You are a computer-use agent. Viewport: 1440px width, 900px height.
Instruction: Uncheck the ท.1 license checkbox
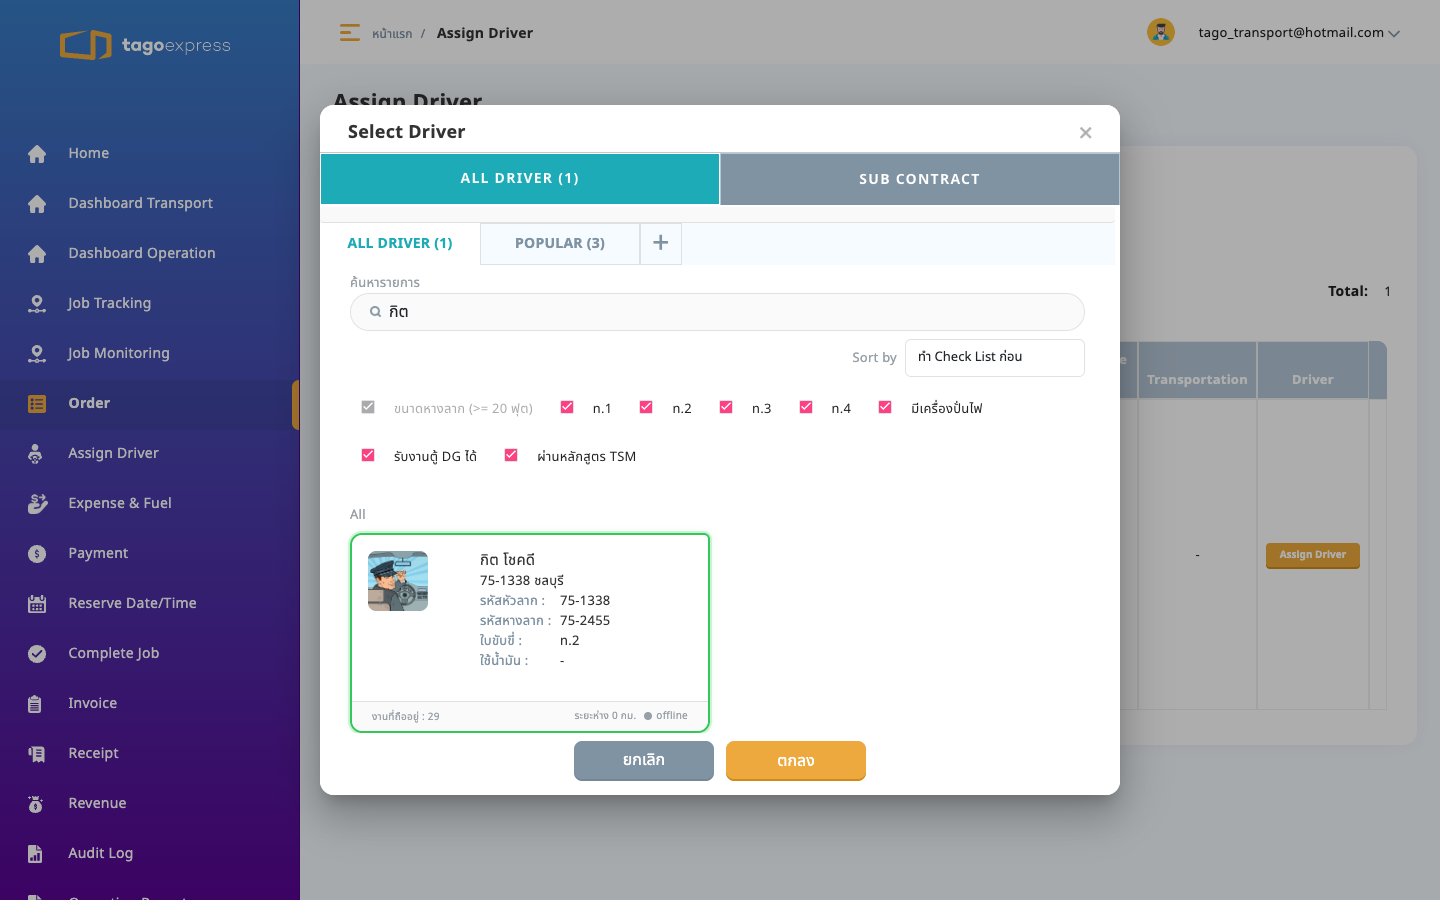[x=567, y=407]
